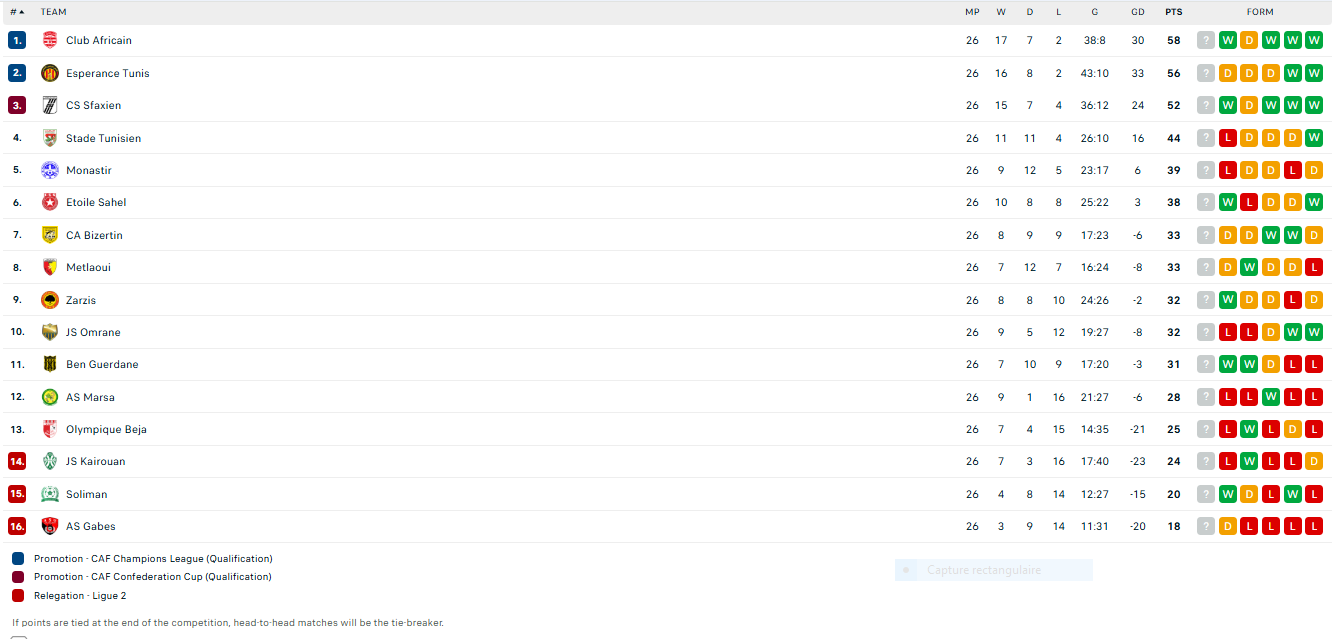Open the JS Kairouan team link

(95, 461)
